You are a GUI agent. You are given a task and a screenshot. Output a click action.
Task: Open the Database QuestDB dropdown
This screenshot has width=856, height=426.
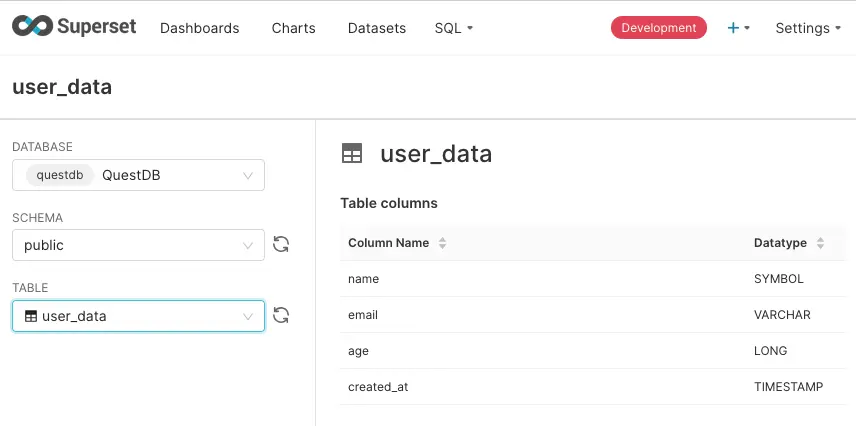[138, 175]
